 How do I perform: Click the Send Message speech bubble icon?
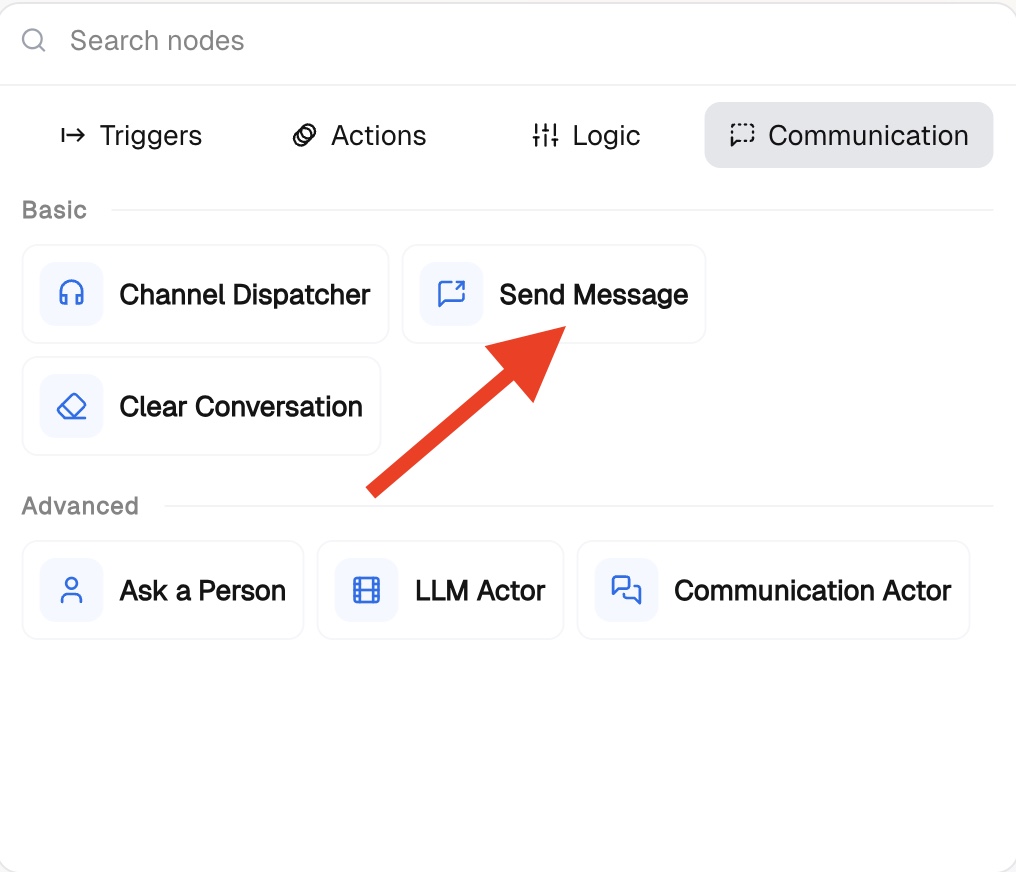(x=451, y=294)
